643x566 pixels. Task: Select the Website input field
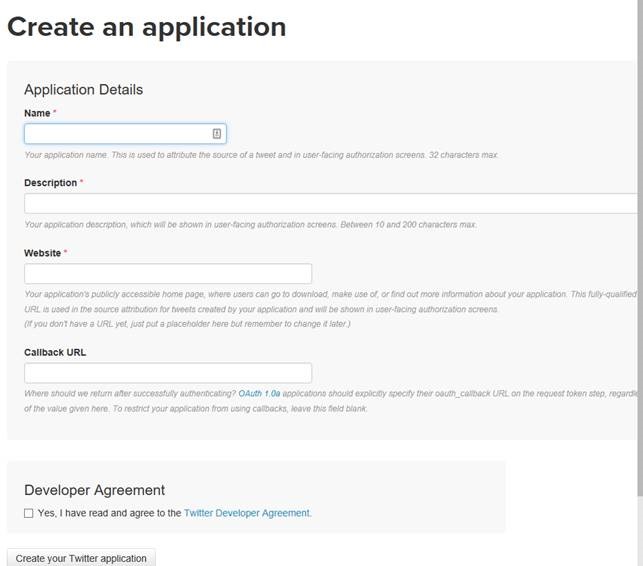[168, 273]
